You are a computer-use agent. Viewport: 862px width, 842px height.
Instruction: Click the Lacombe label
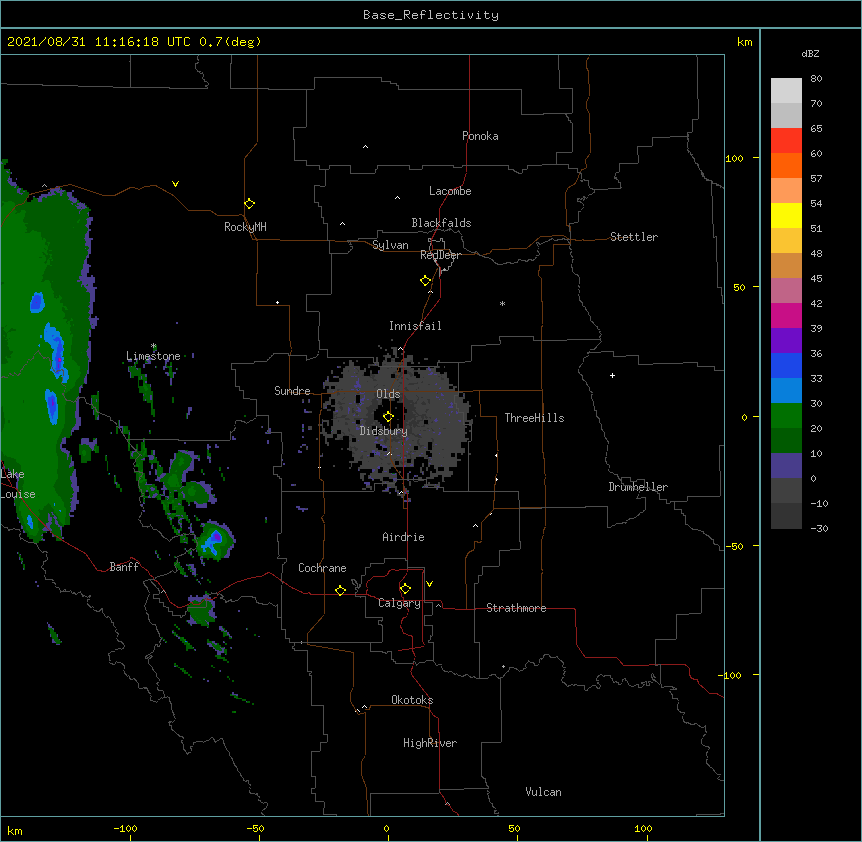pyautogui.click(x=450, y=191)
